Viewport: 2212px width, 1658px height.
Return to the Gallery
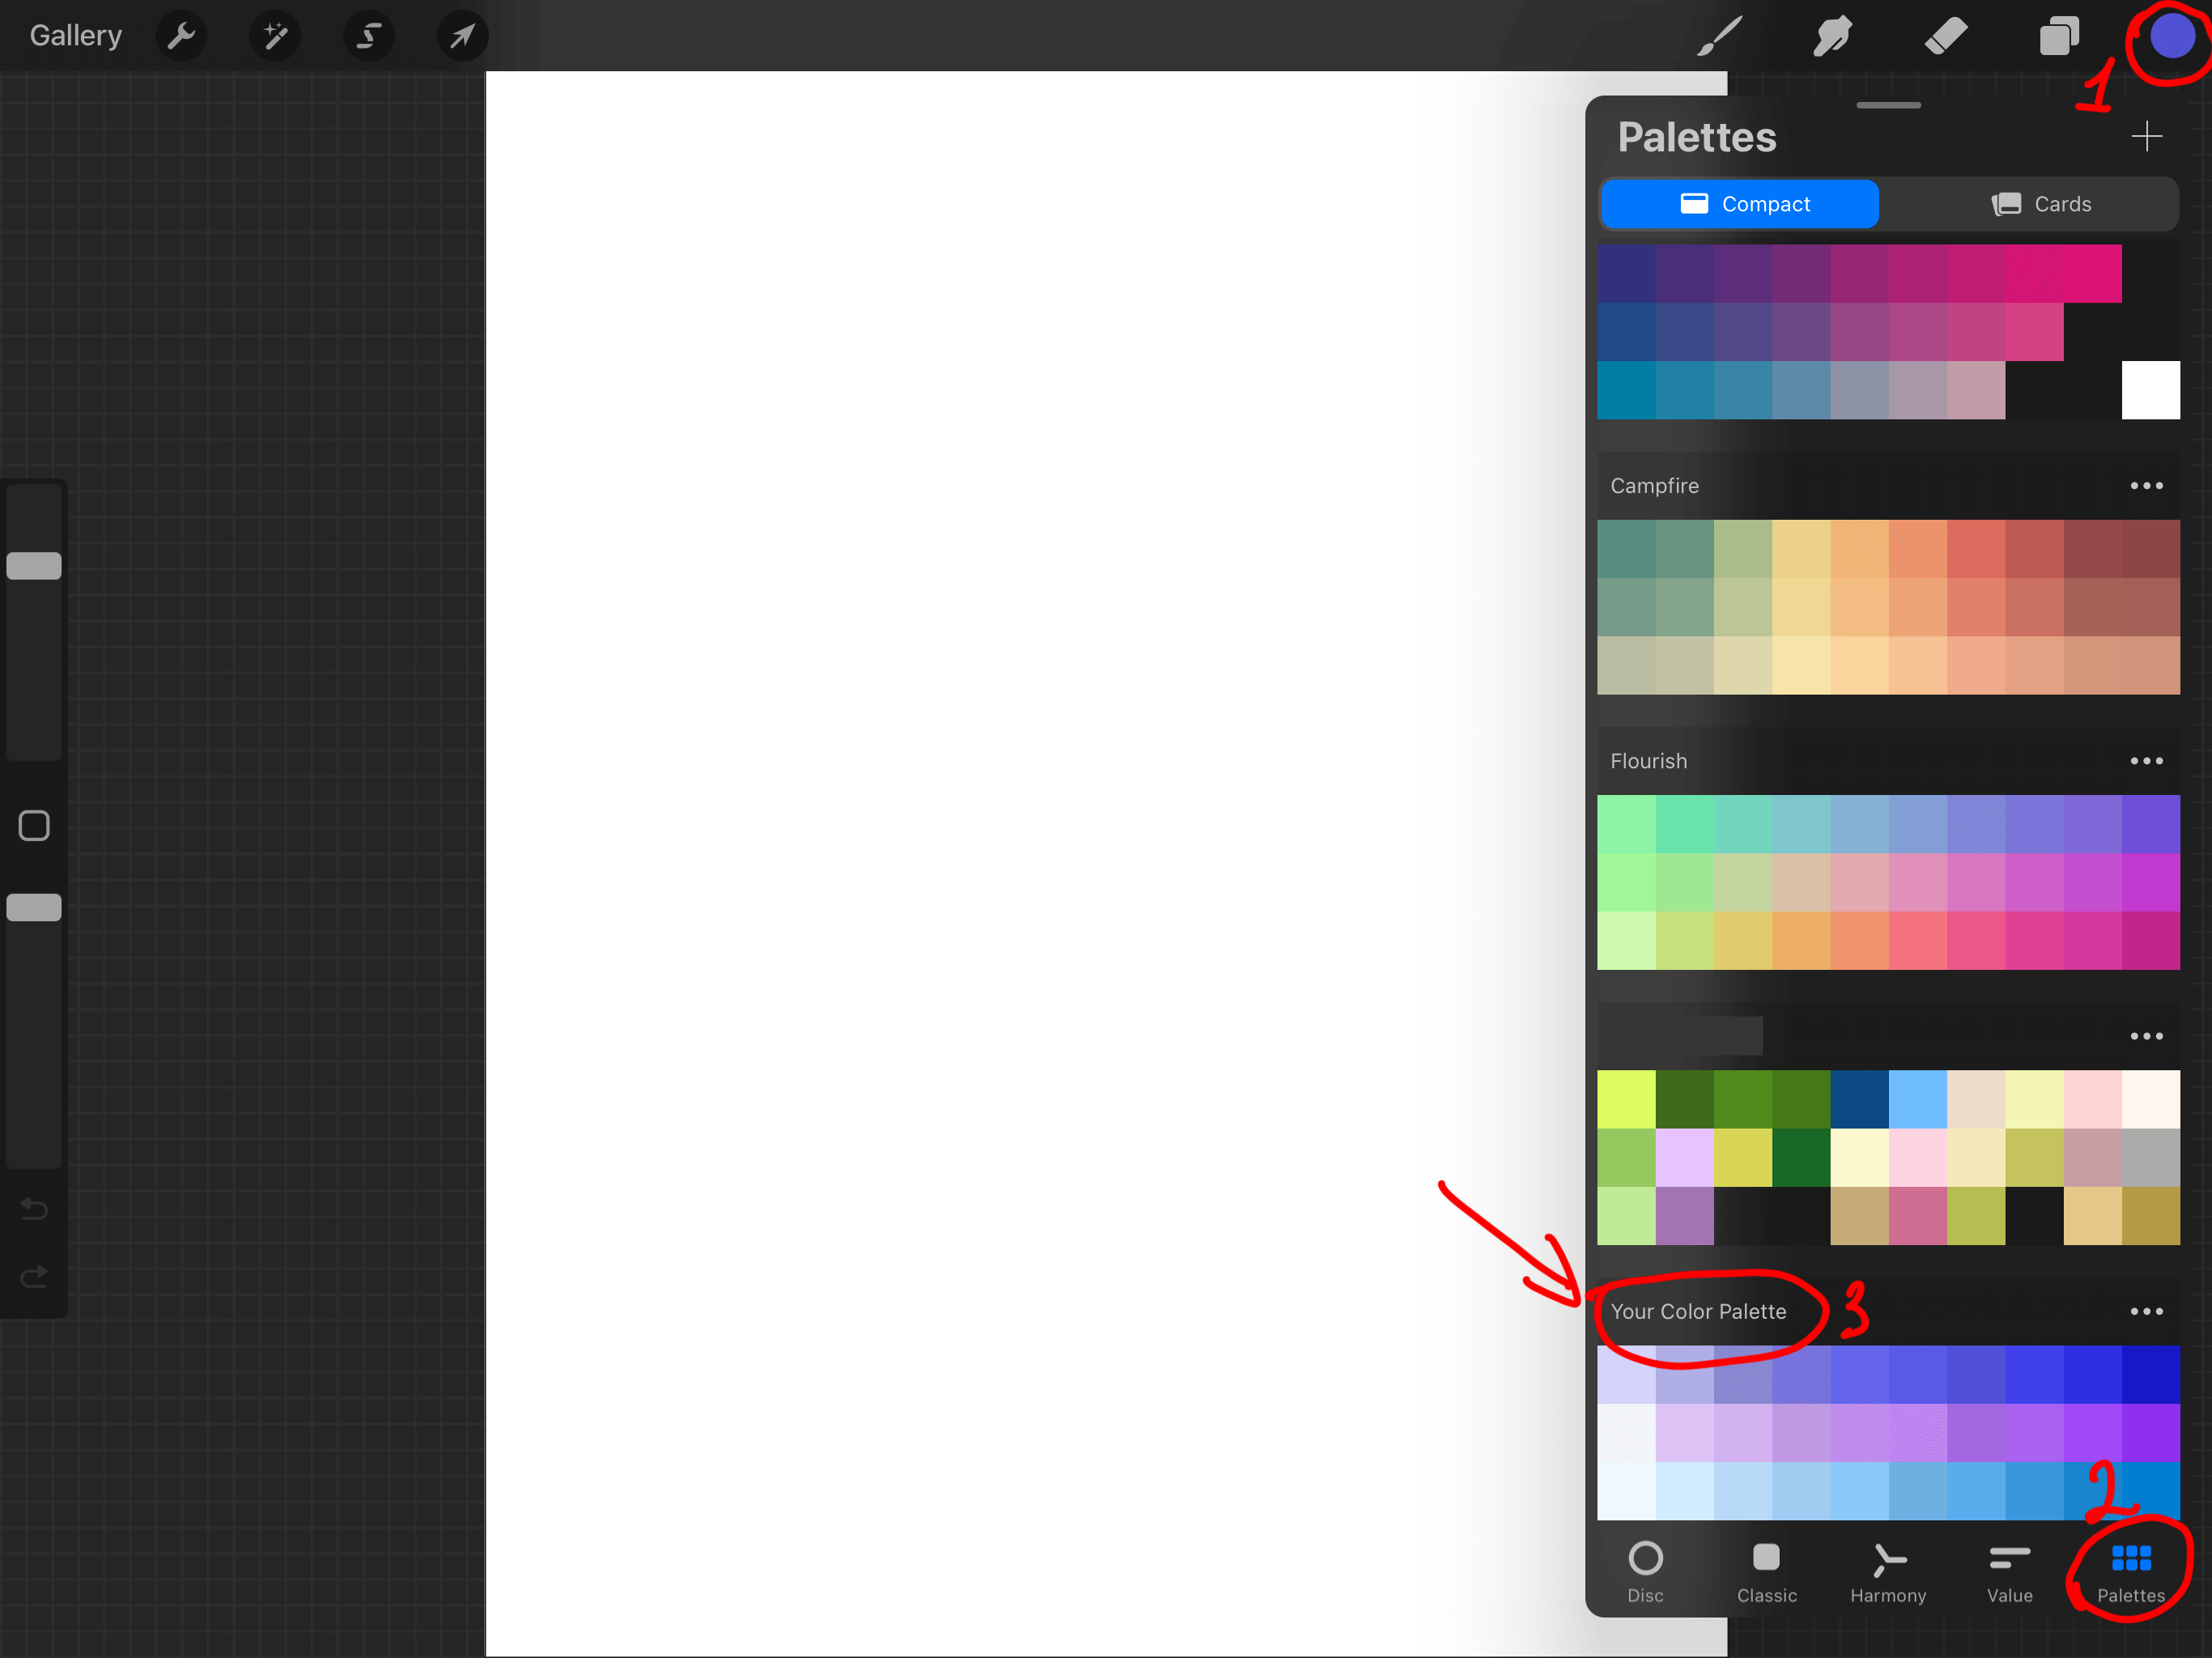(x=76, y=36)
